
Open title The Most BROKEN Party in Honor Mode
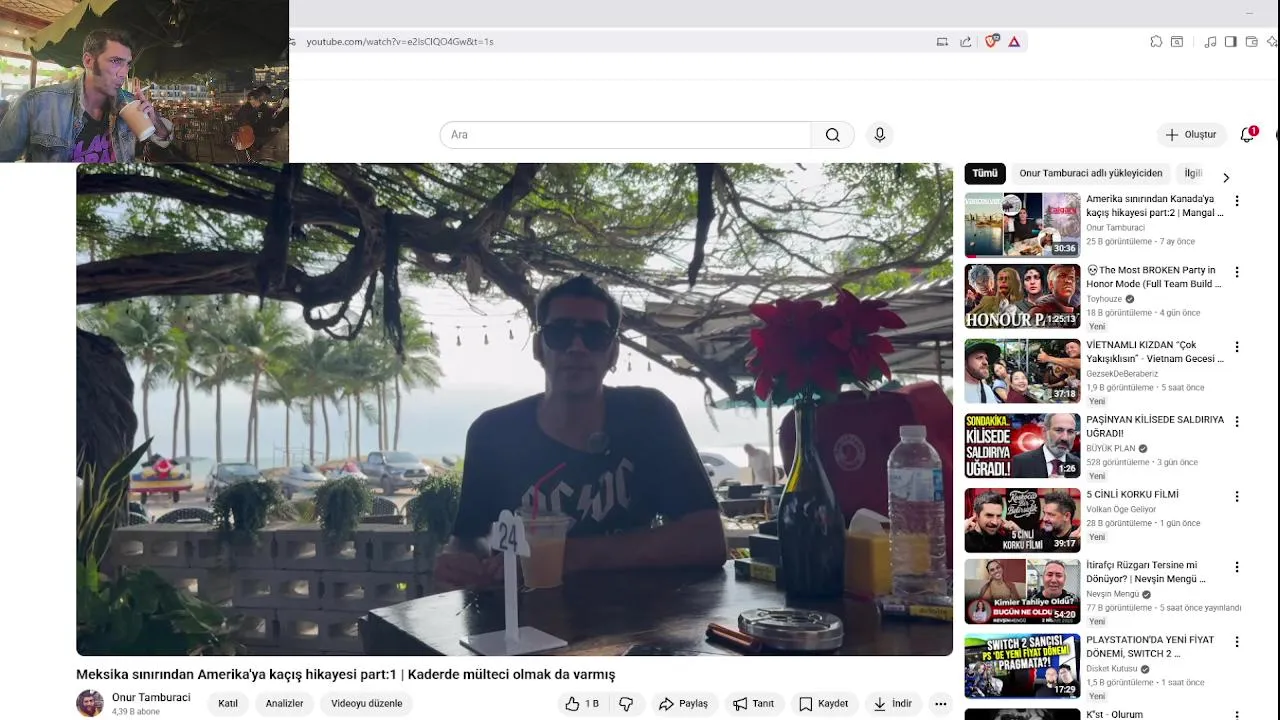click(x=1154, y=277)
